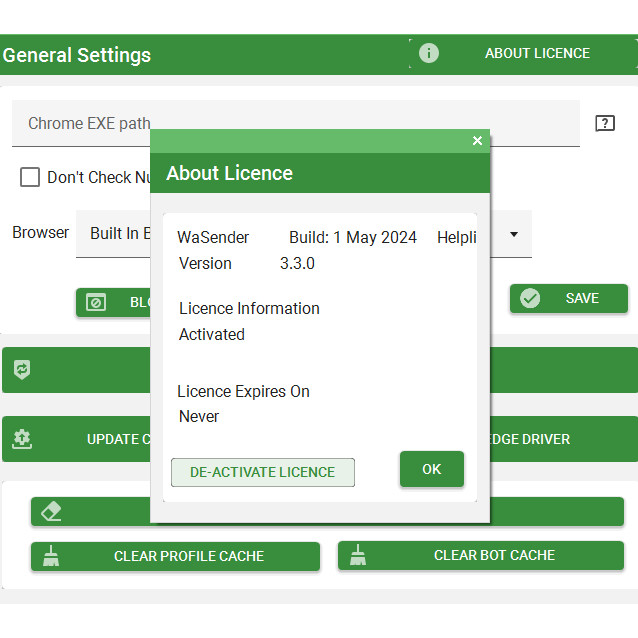
Task: Click the shield refresh icon on green bar
Action: coord(21,370)
